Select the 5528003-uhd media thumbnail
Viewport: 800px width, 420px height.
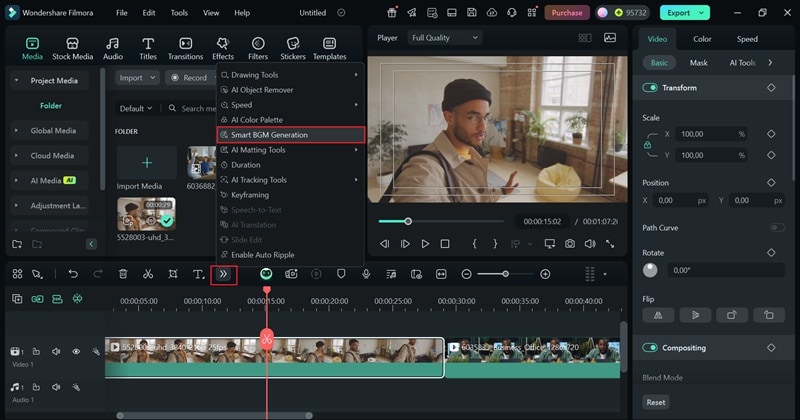[146, 214]
